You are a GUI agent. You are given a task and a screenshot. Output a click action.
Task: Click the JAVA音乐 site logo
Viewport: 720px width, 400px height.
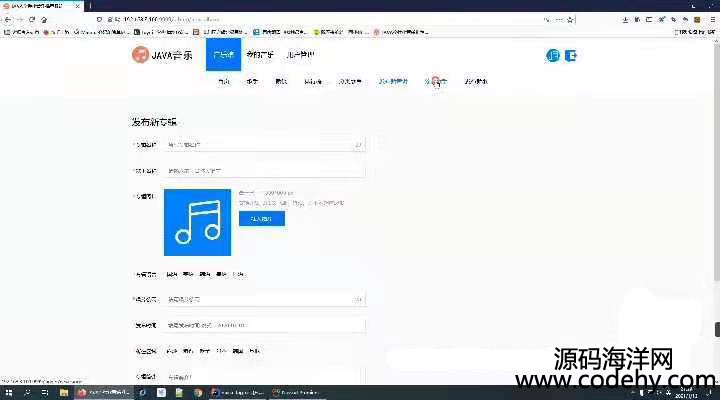click(x=162, y=55)
